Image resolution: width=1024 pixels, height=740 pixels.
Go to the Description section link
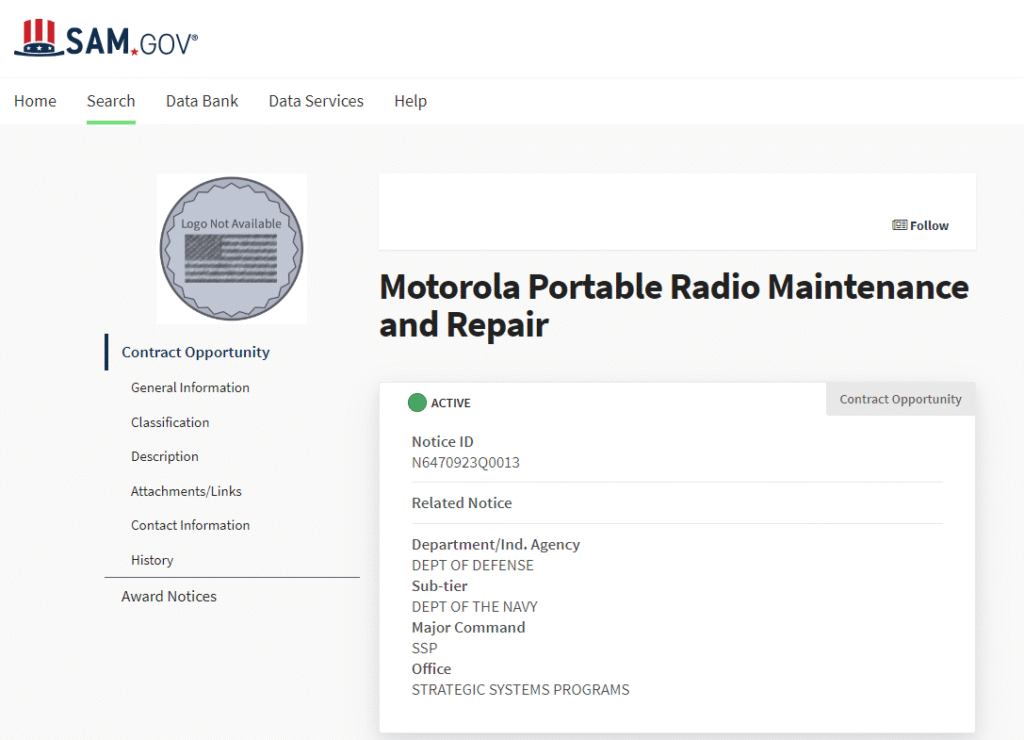pyautogui.click(x=165, y=456)
